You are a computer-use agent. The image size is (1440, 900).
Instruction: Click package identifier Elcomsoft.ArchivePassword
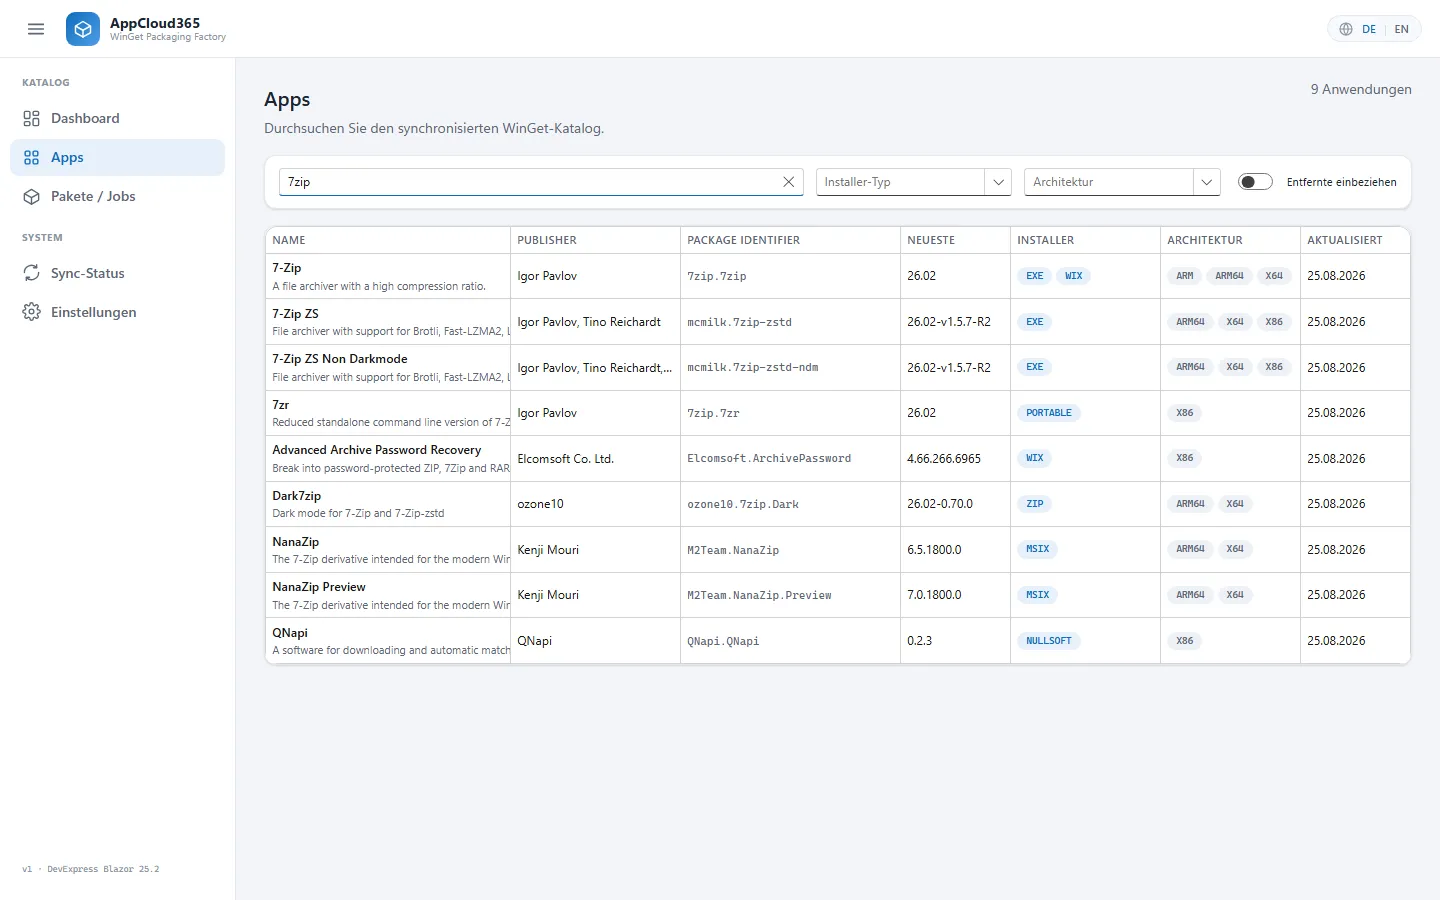[769, 459]
